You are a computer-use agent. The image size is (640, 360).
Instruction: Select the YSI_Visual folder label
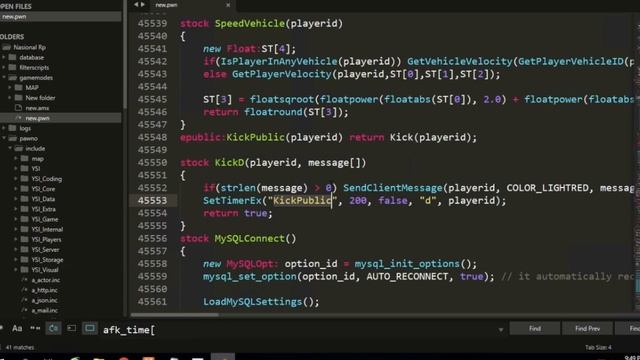45,270
